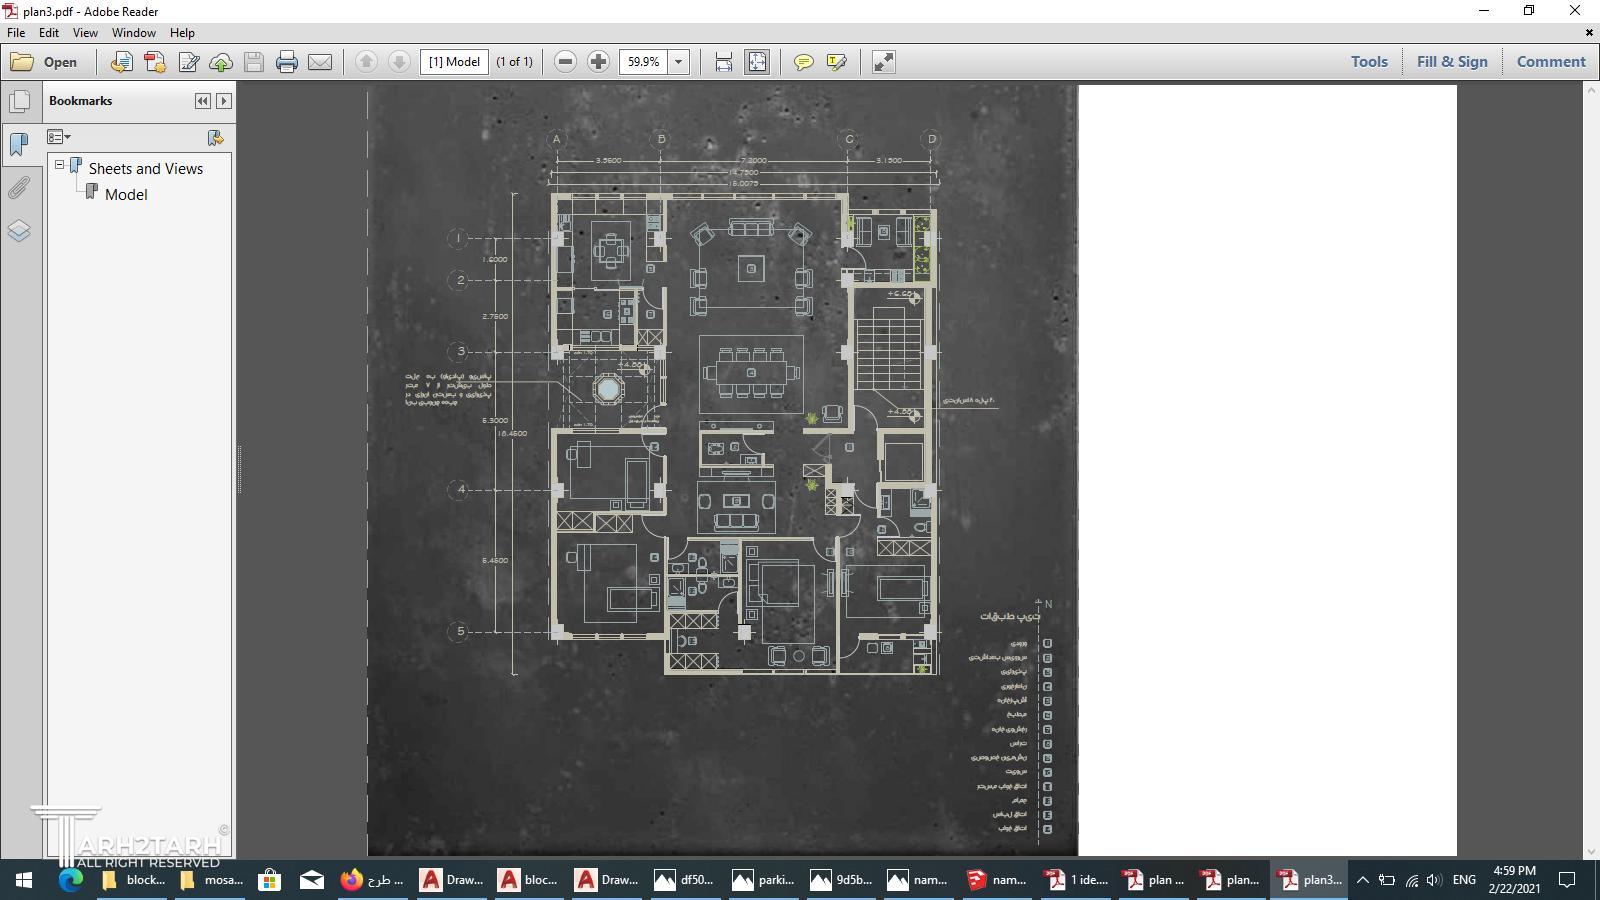The height and width of the screenshot is (900, 1600).
Task: Toggle the Layers panel in sidebar
Action: (x=19, y=231)
